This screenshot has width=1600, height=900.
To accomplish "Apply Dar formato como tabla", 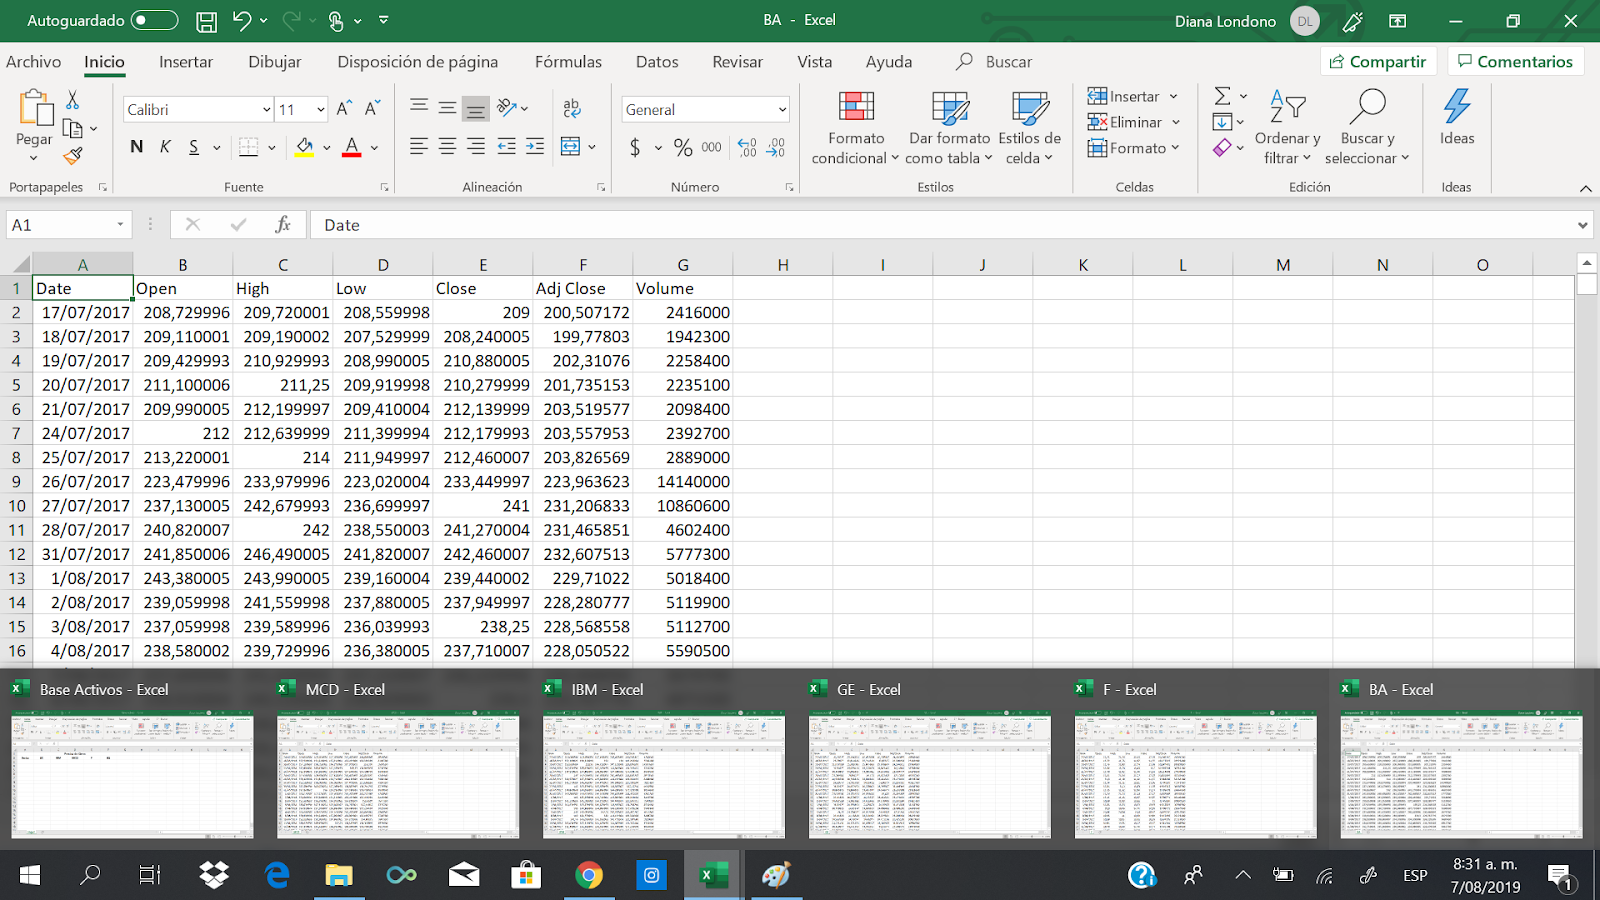I will (948, 125).
